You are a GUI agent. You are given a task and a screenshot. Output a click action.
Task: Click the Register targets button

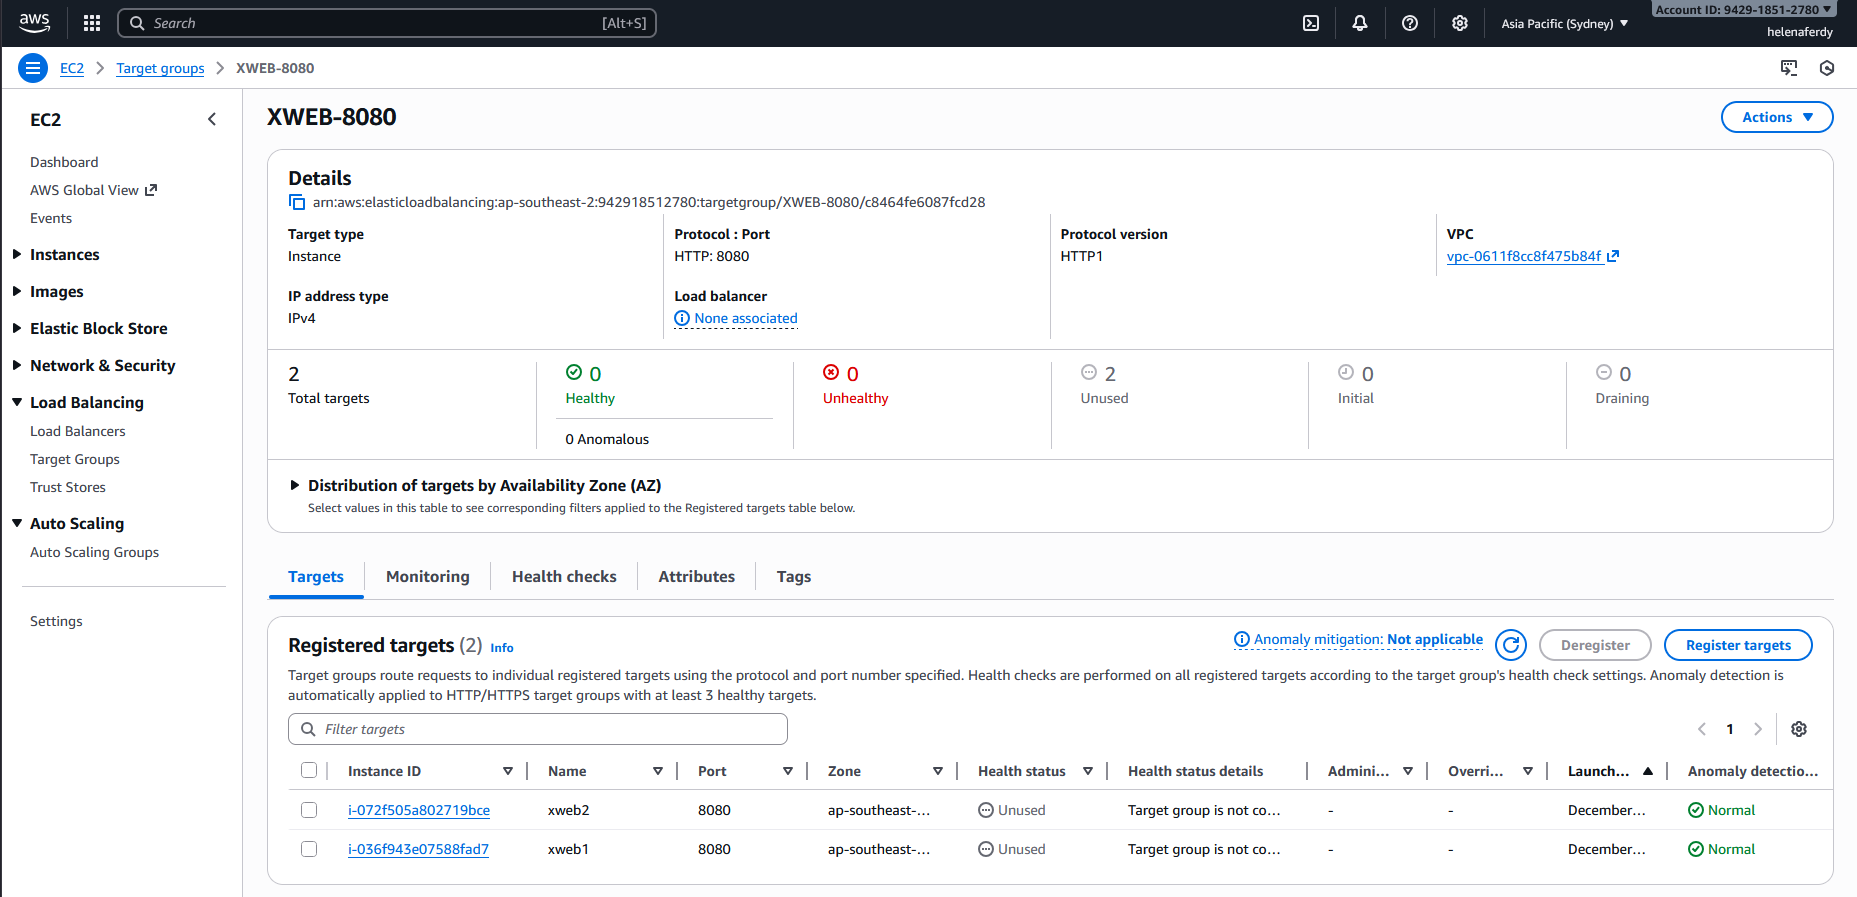tap(1737, 645)
